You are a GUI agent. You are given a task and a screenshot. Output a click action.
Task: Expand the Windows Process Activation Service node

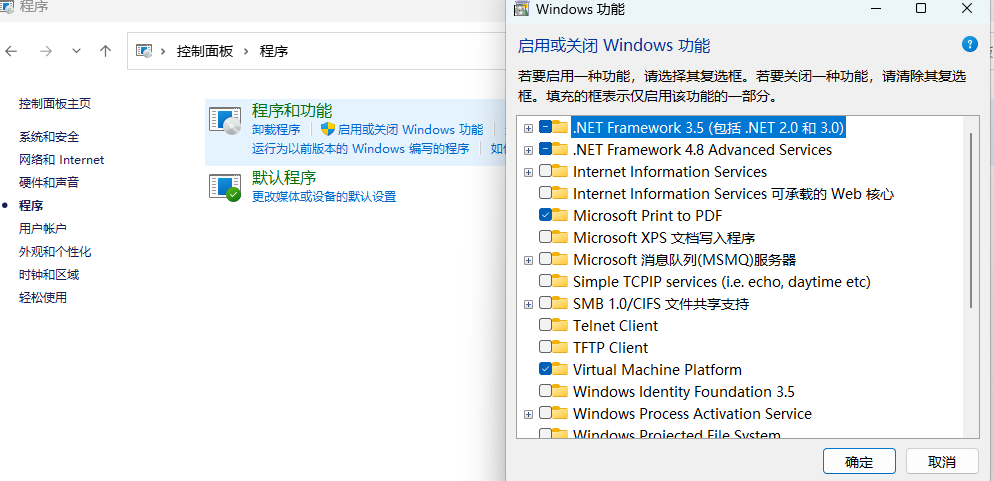[528, 414]
